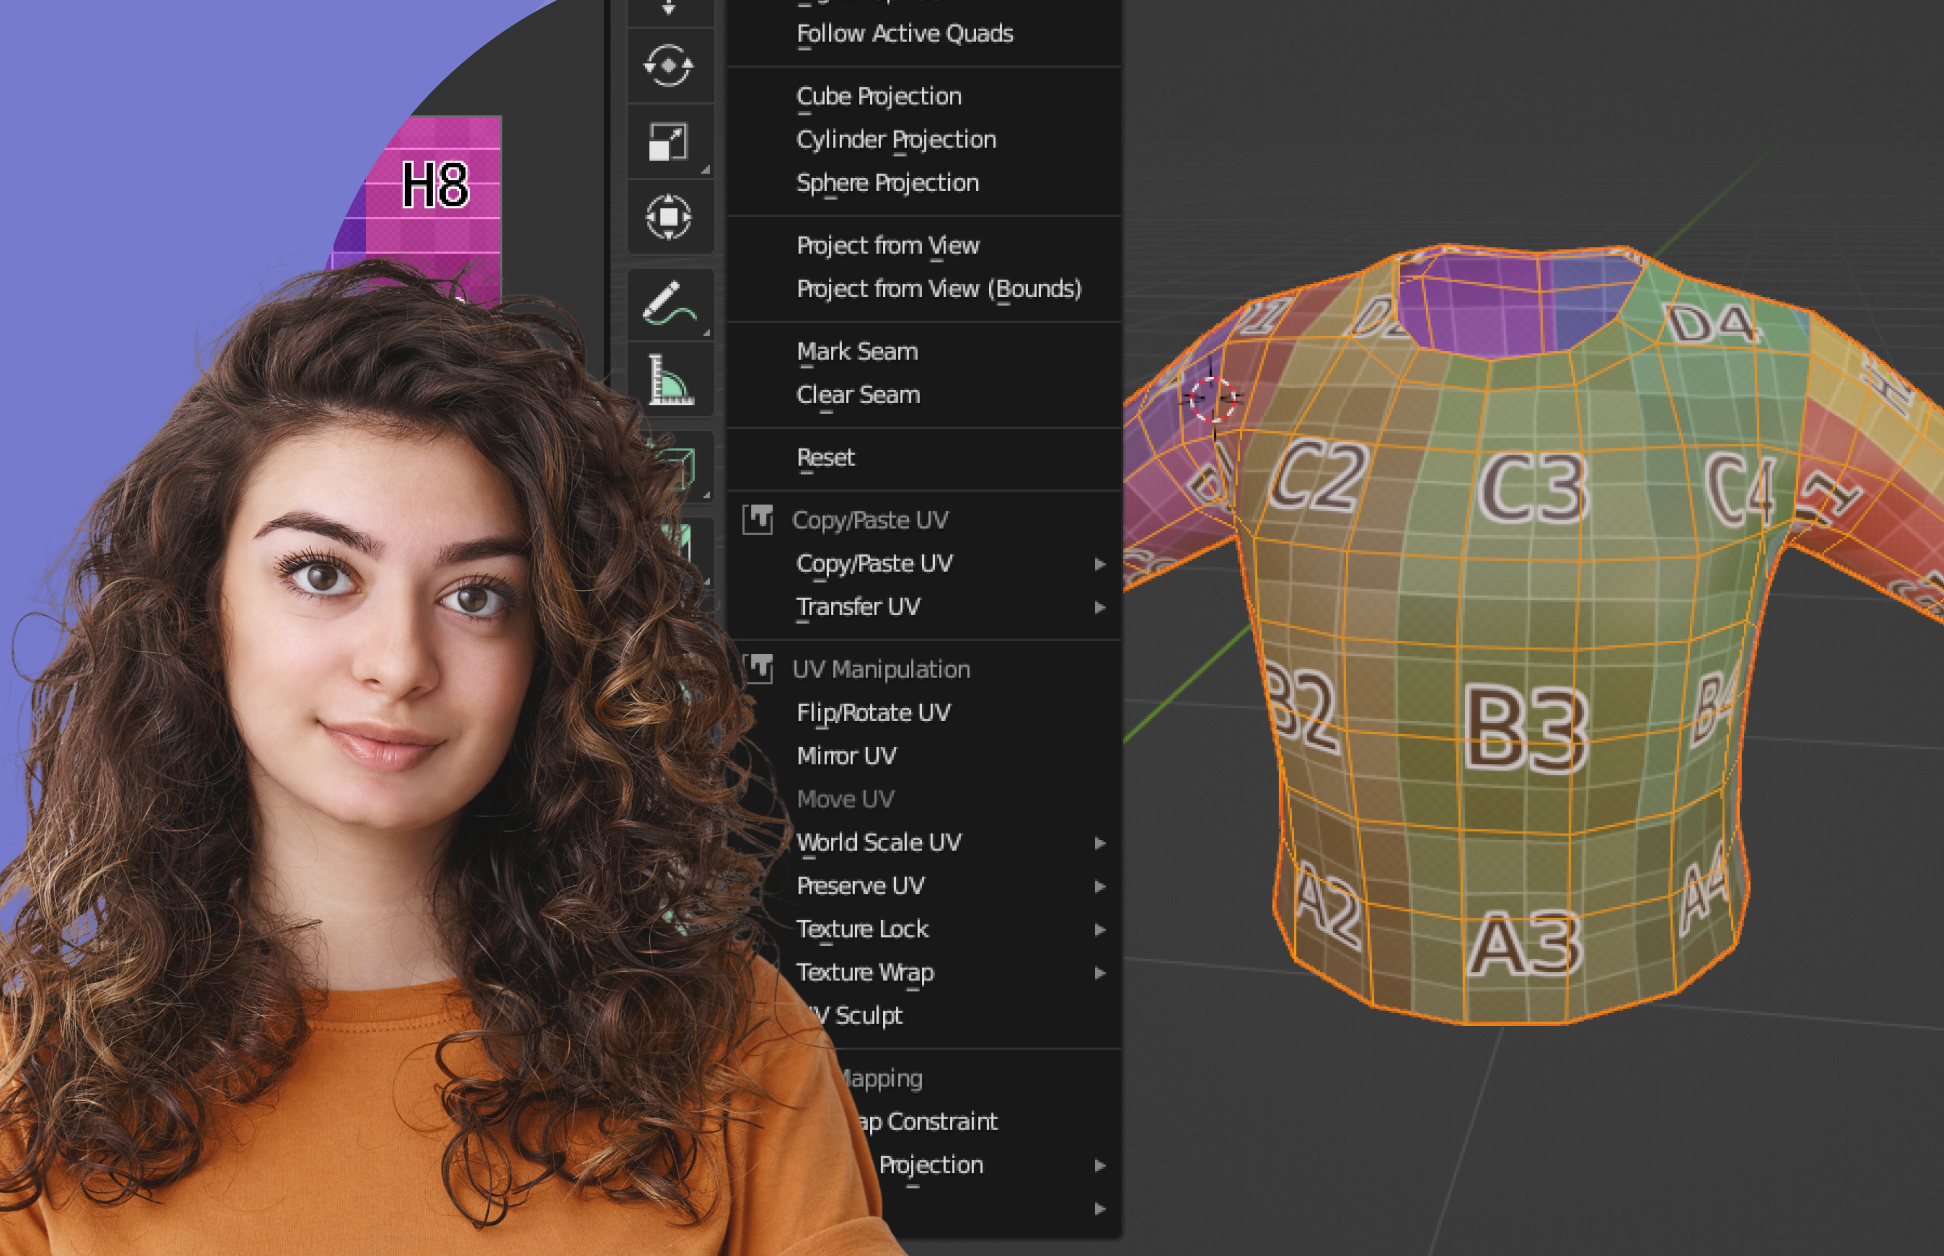Image resolution: width=1944 pixels, height=1256 pixels.
Task: Click Project from View (Bounds)
Action: click(938, 288)
